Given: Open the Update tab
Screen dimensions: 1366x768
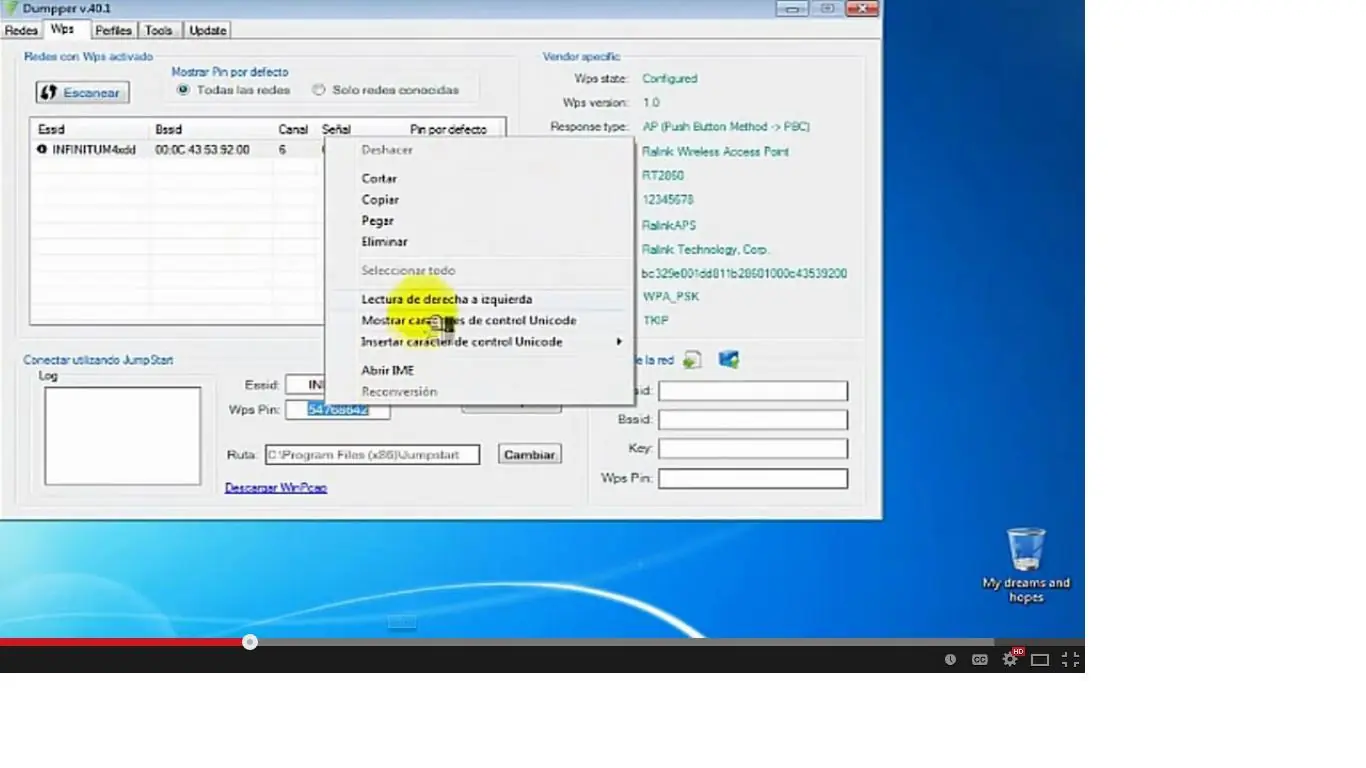Looking at the screenshot, I should (207, 31).
